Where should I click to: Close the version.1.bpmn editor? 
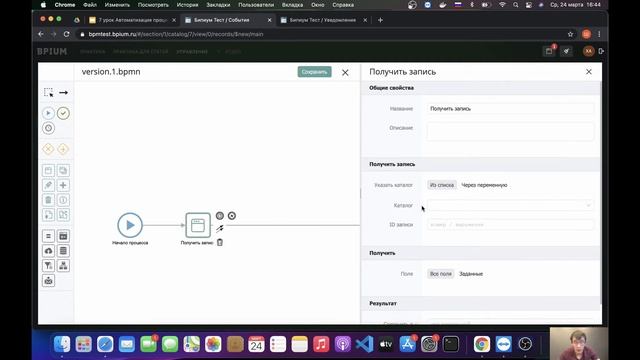[x=345, y=73]
